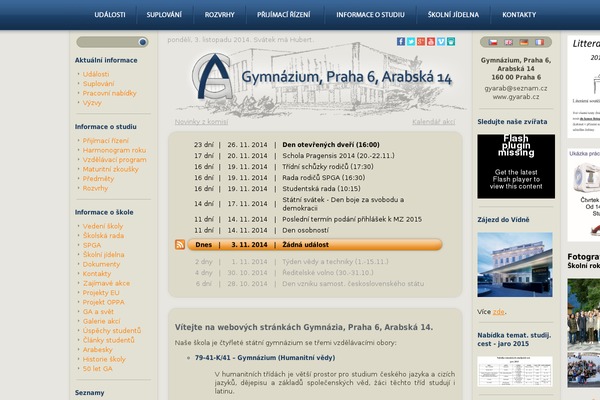Viewport: 600px width, 400px height.
Task: Open the Twitter social icon
Action: pyautogui.click(x=411, y=41)
